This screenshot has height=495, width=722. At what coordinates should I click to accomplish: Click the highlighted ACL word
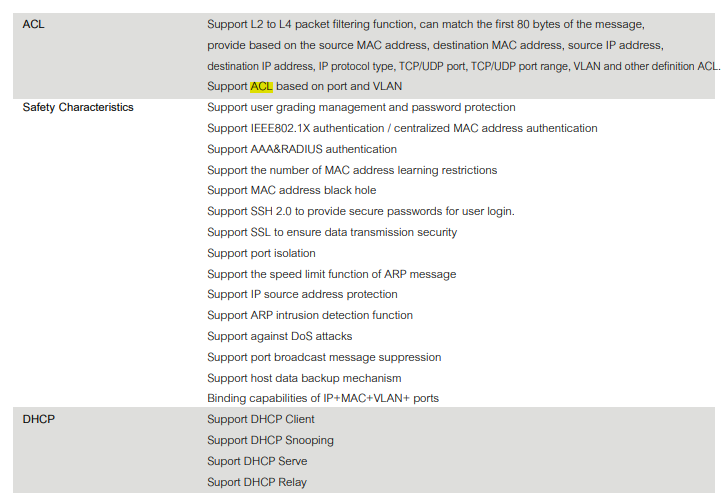coord(261,86)
